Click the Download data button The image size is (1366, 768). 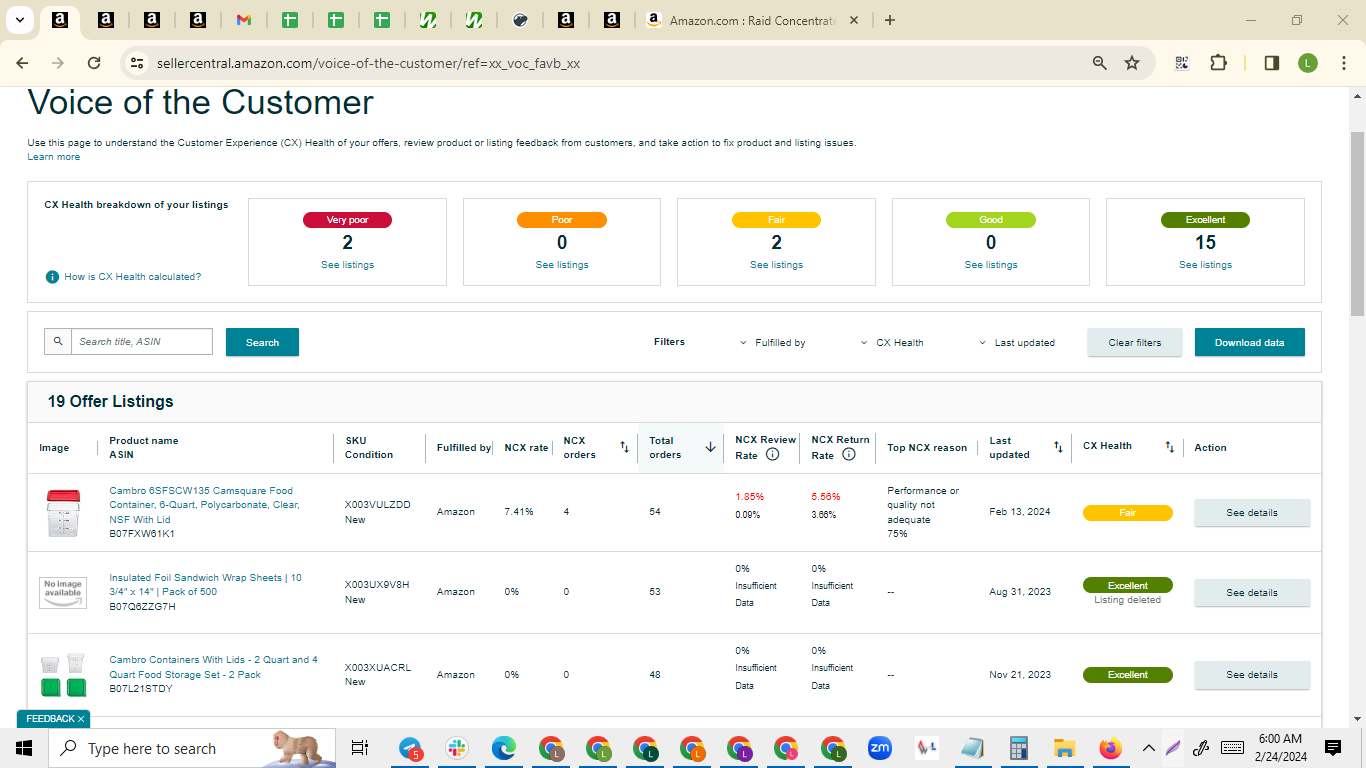point(1250,342)
